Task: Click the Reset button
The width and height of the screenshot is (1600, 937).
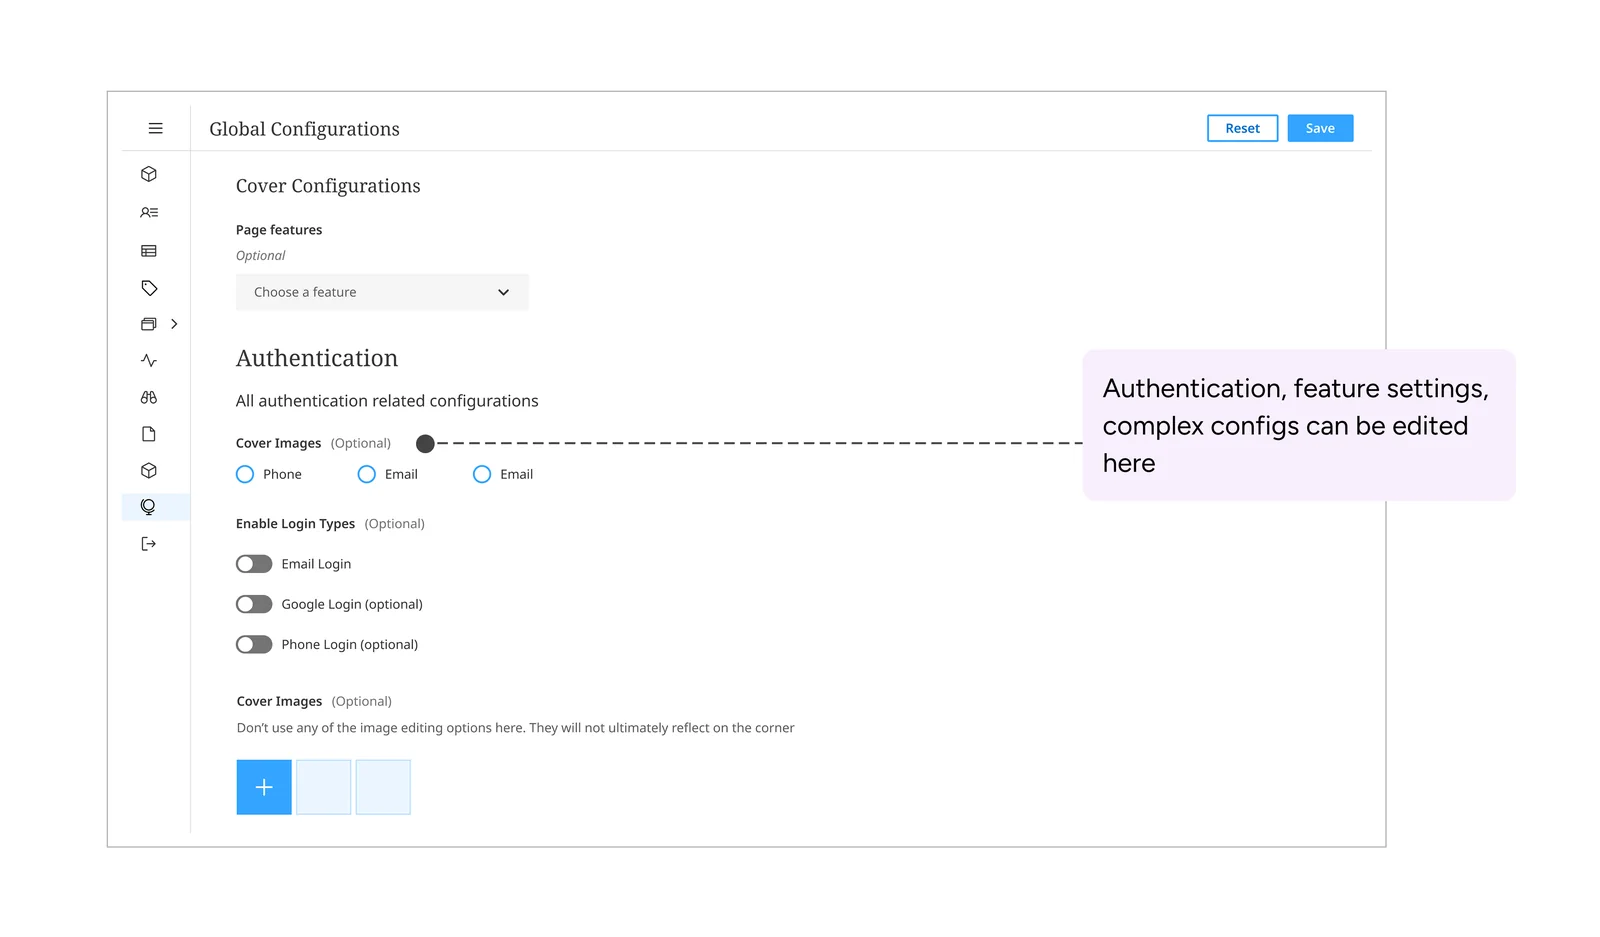Action: (x=1242, y=128)
